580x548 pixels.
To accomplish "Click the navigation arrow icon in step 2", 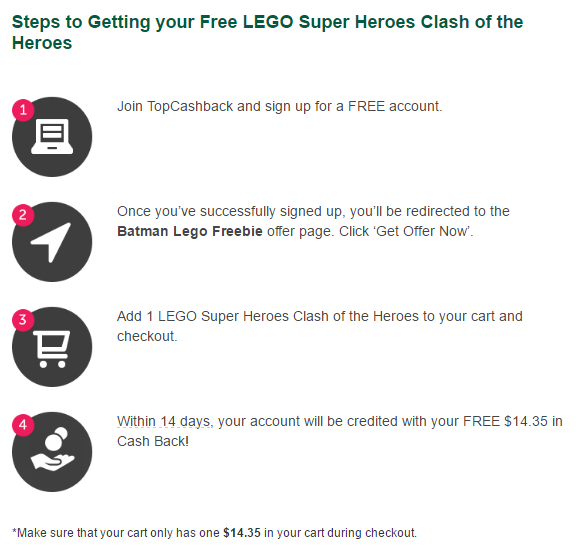I will 52,242.
